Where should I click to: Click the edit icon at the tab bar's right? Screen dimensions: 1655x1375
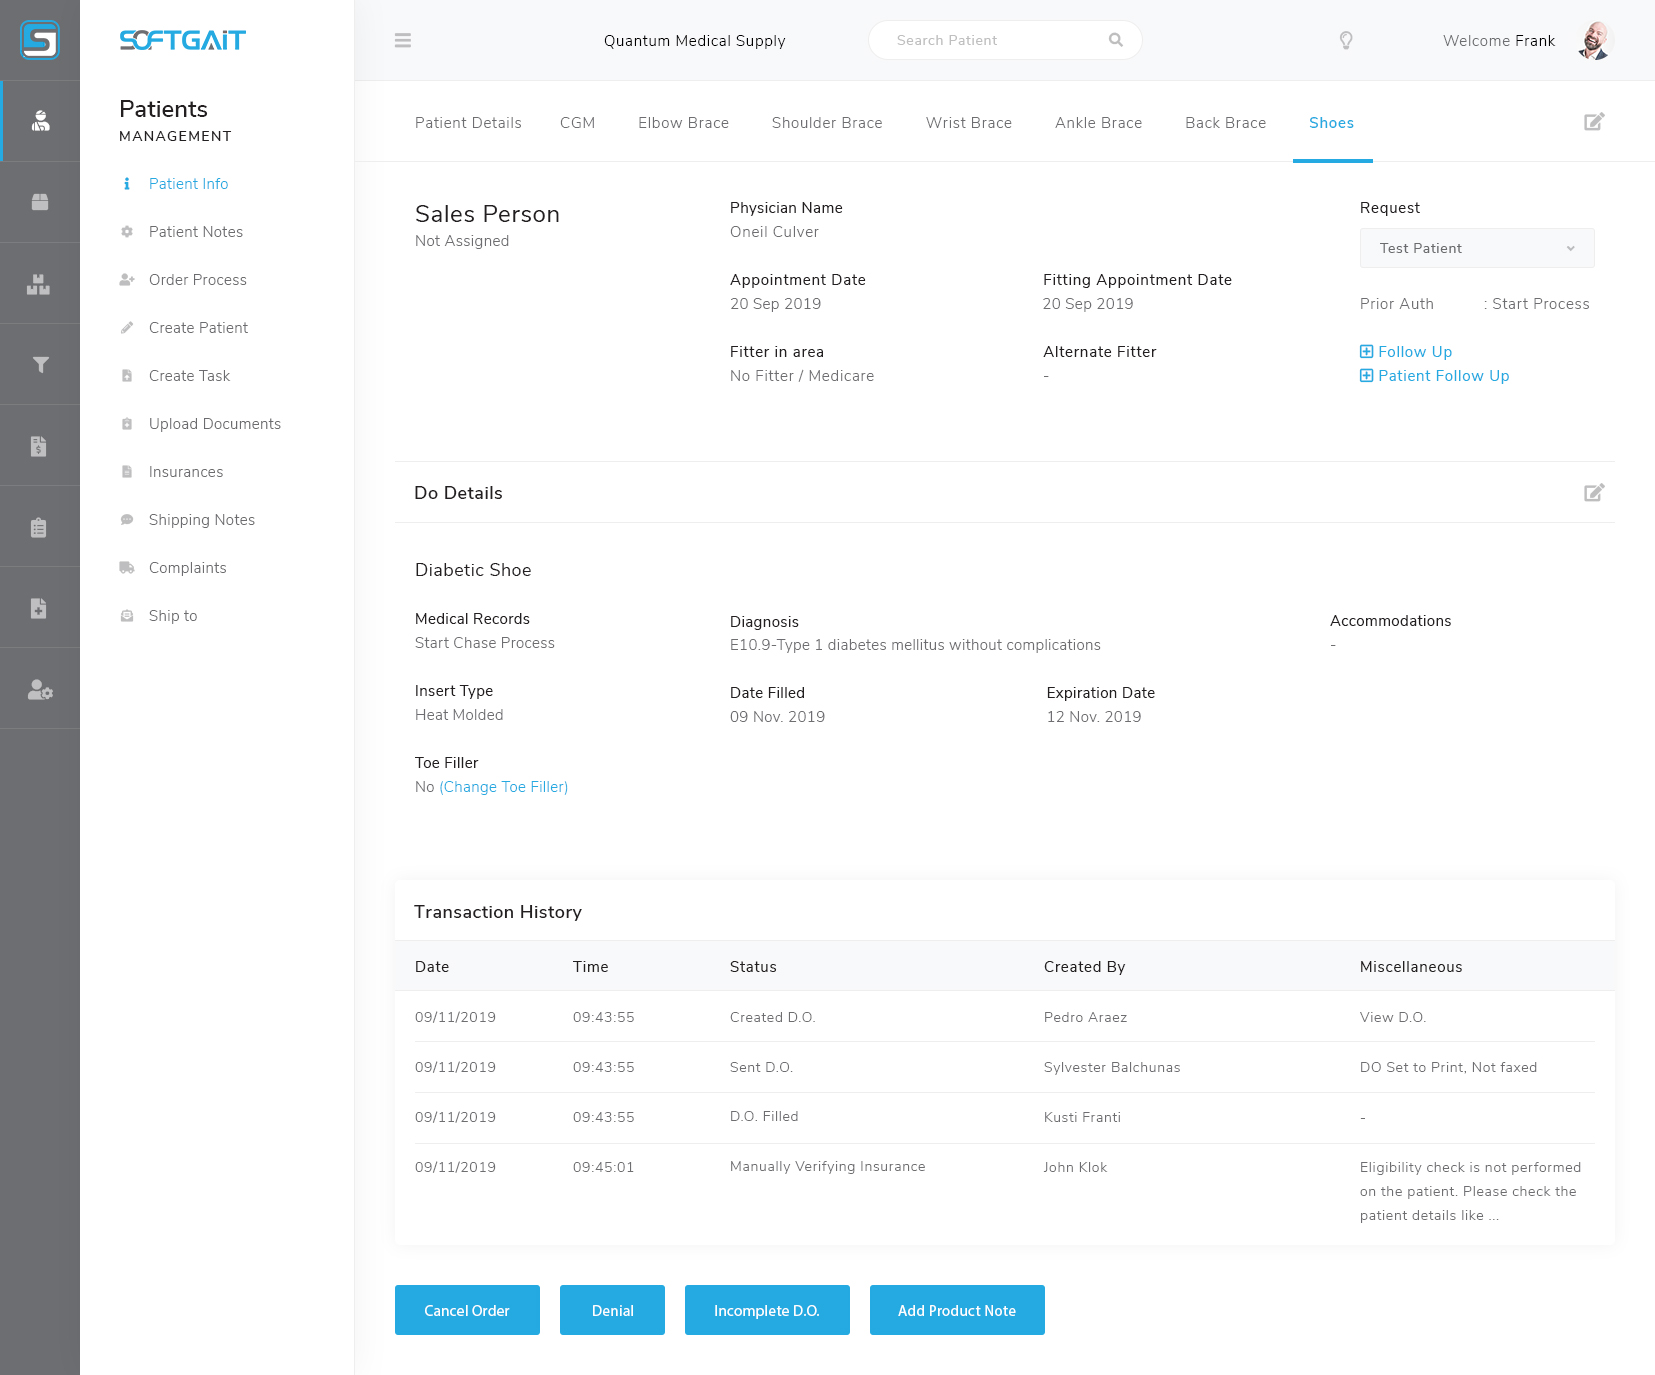point(1594,122)
